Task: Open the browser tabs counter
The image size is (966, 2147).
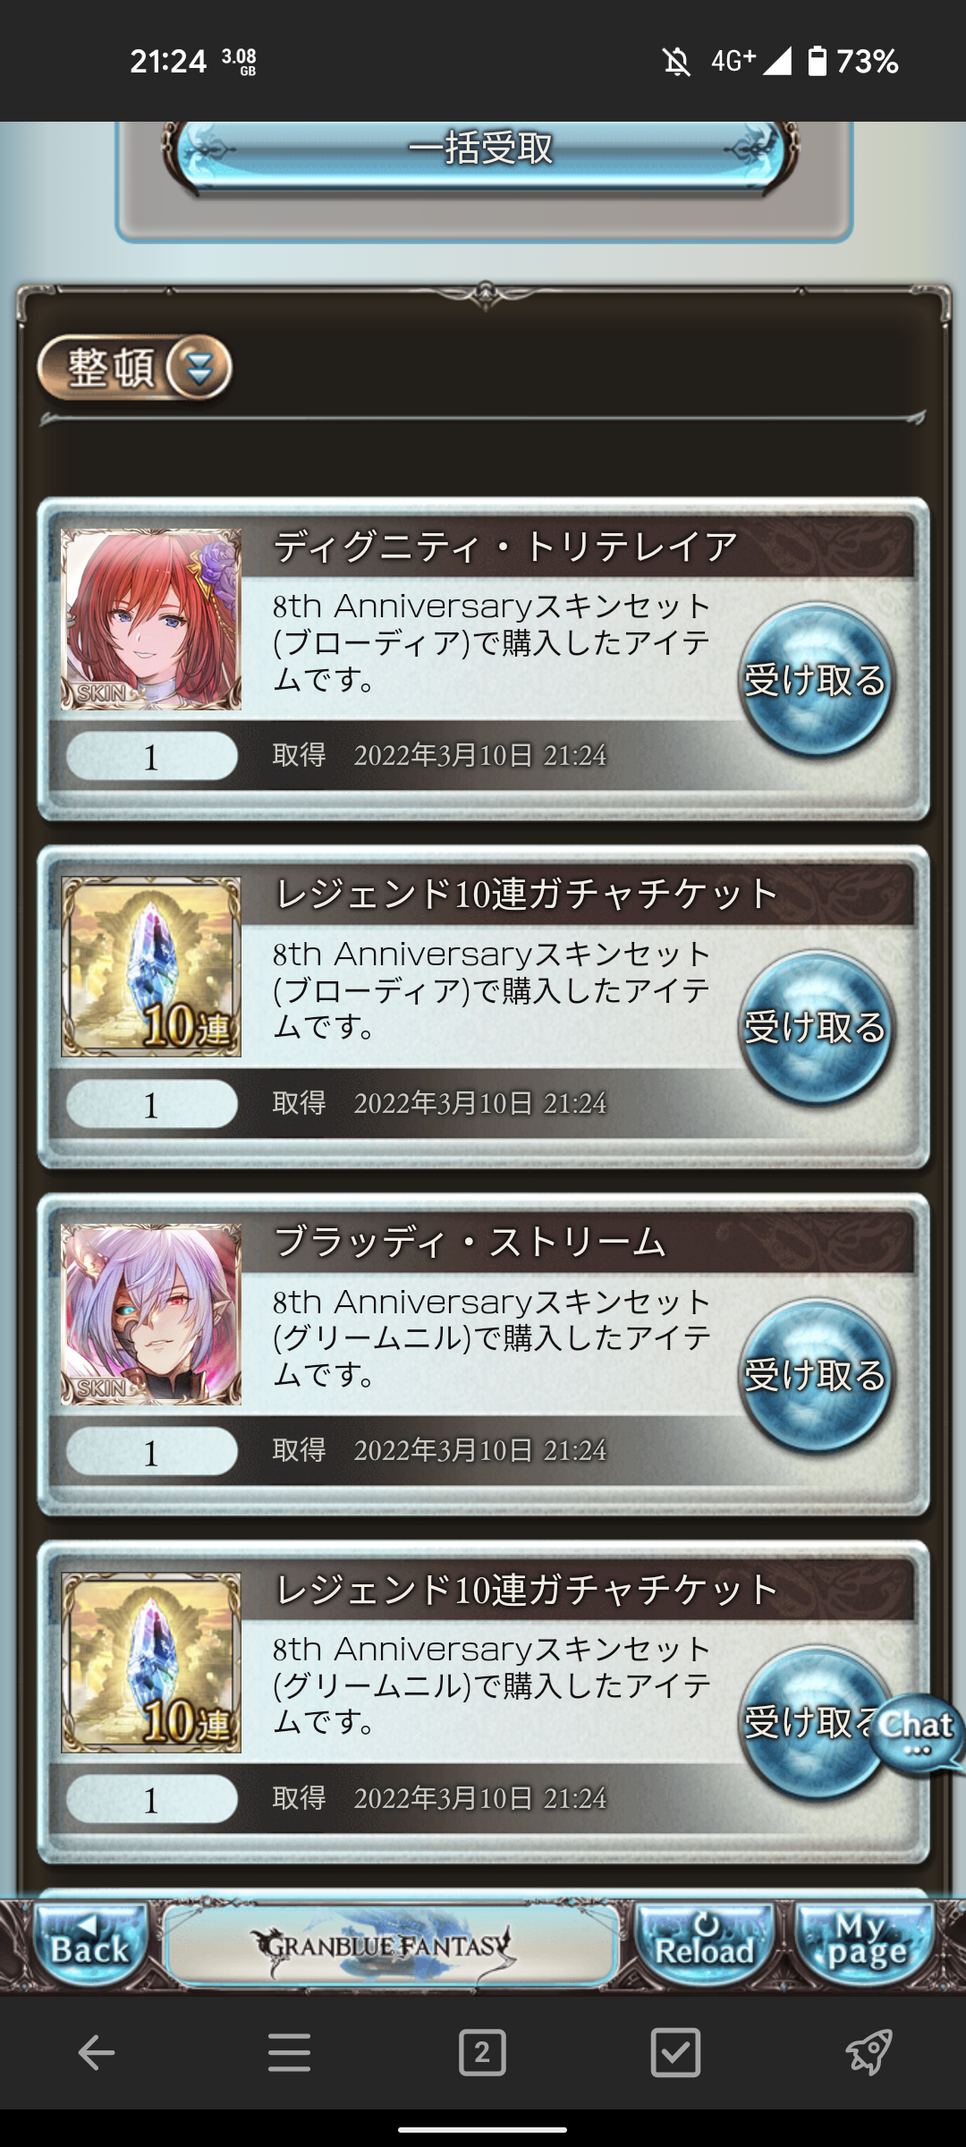Action: point(482,2053)
